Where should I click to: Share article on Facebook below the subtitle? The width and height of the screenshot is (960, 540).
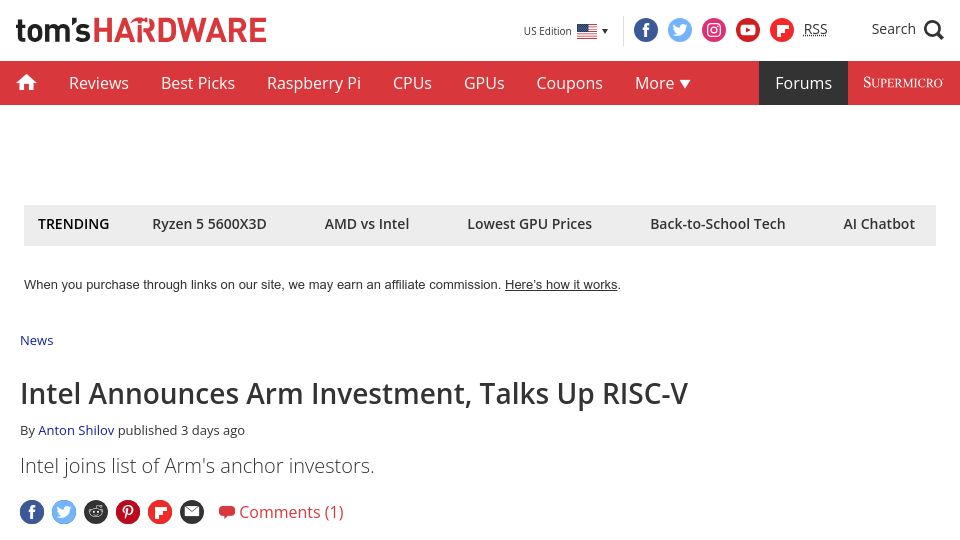pyautogui.click(x=32, y=512)
